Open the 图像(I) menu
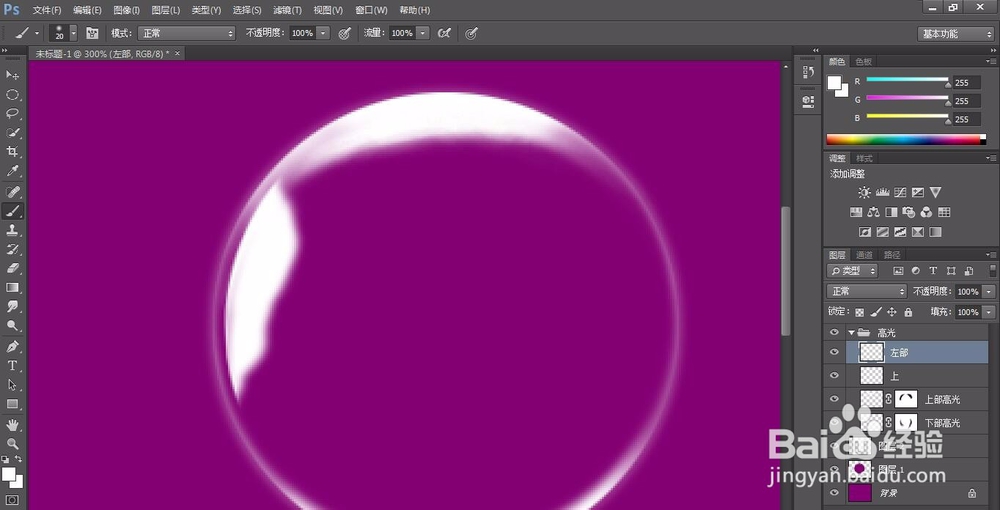This screenshot has width=1000, height=510. coord(126,10)
